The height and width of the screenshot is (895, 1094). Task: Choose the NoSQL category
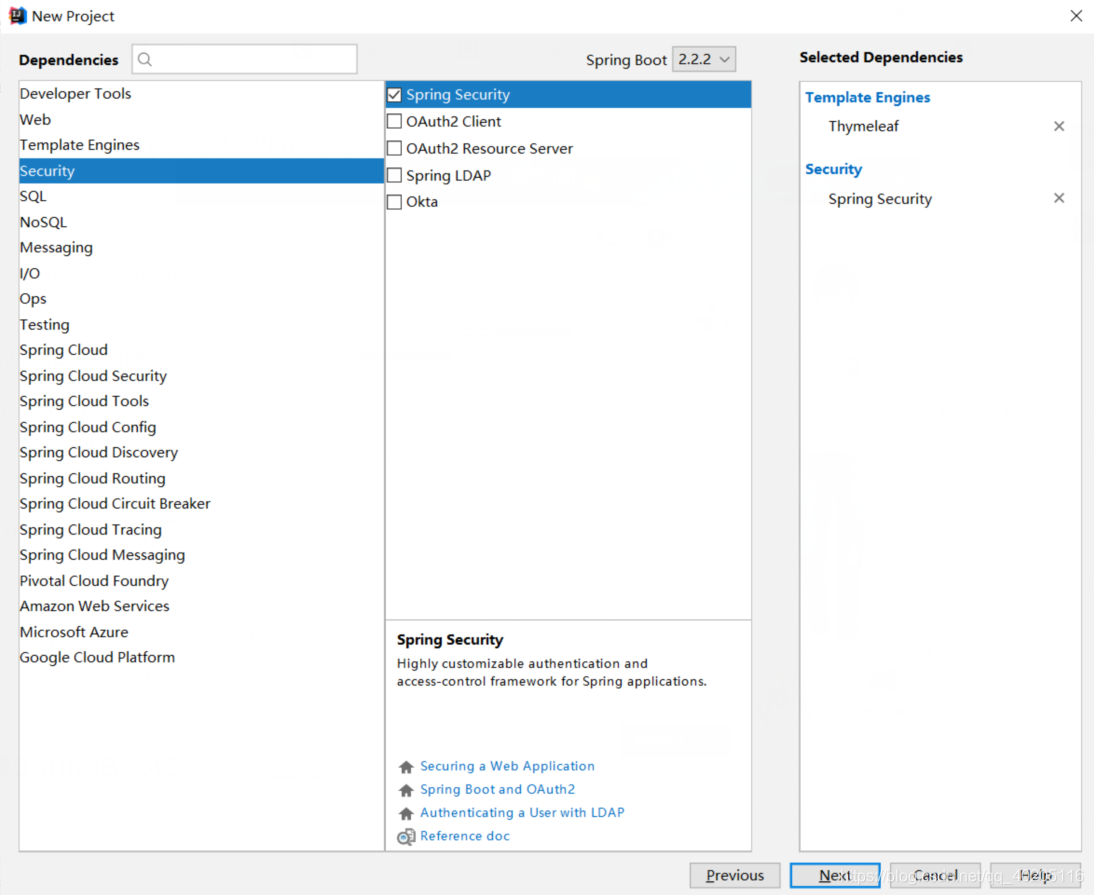pos(201,222)
